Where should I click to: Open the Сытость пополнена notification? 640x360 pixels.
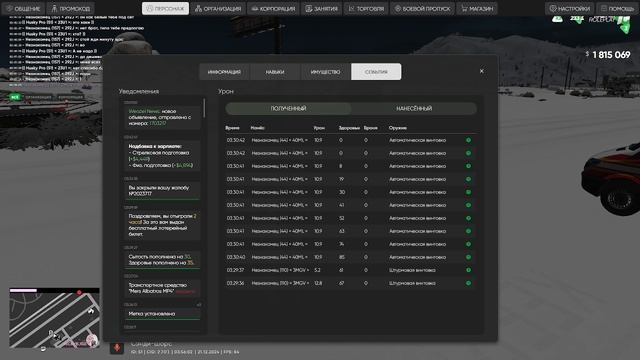tap(162, 260)
